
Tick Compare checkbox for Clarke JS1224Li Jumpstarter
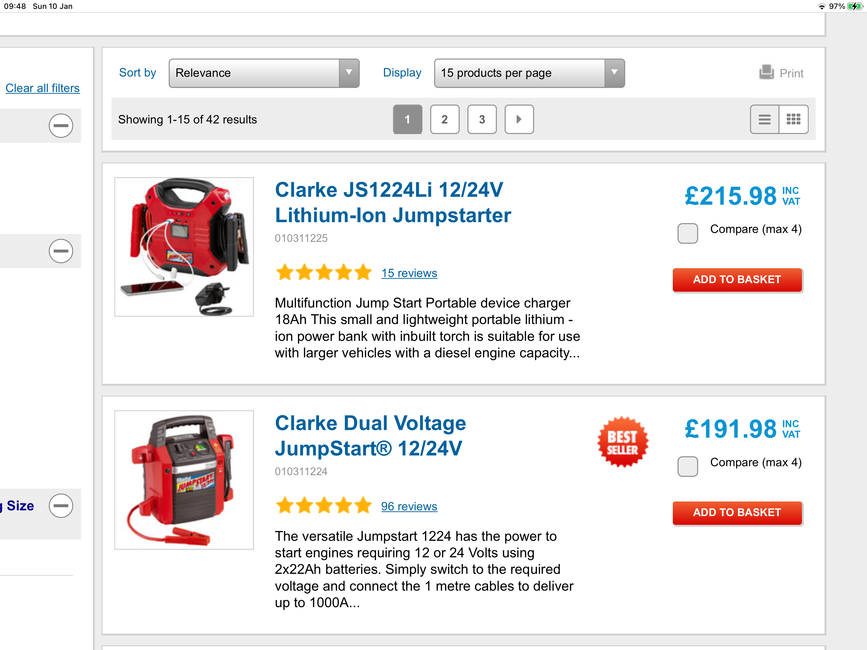pyautogui.click(x=687, y=233)
